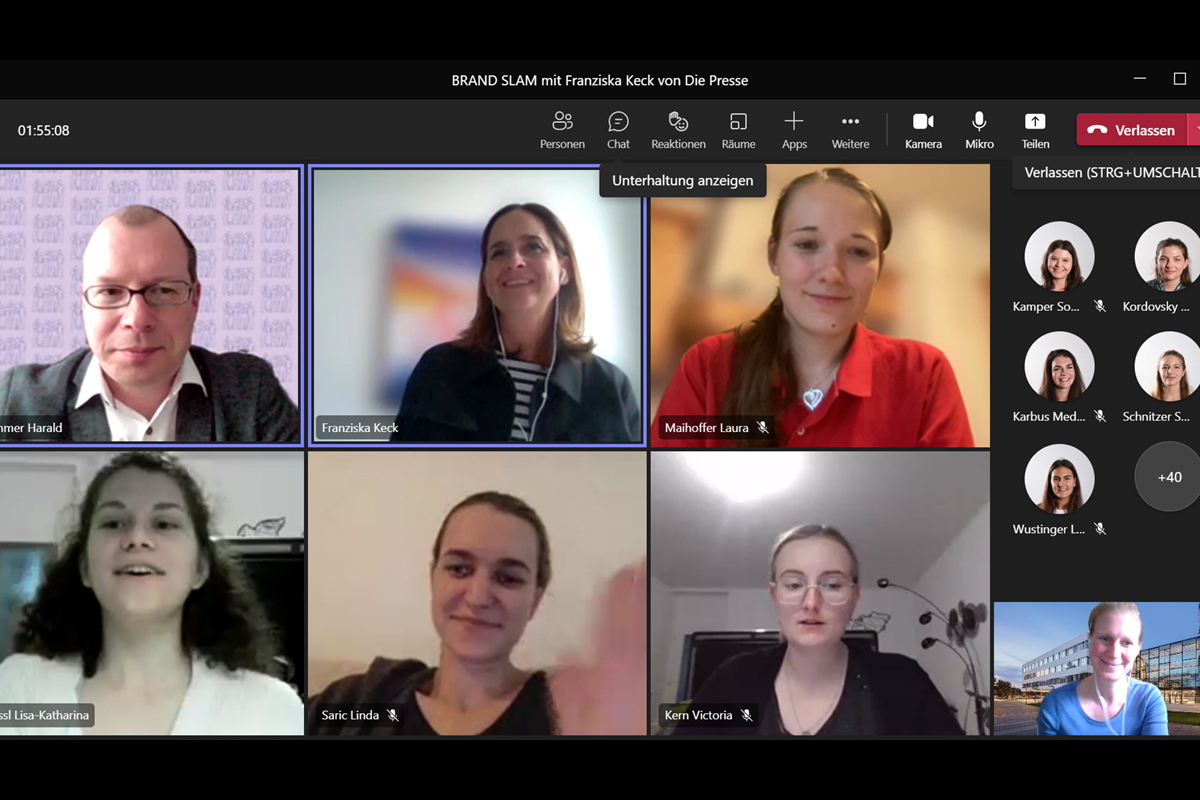Expand the +40 hidden participants
The image size is (1200, 800).
click(x=1166, y=477)
